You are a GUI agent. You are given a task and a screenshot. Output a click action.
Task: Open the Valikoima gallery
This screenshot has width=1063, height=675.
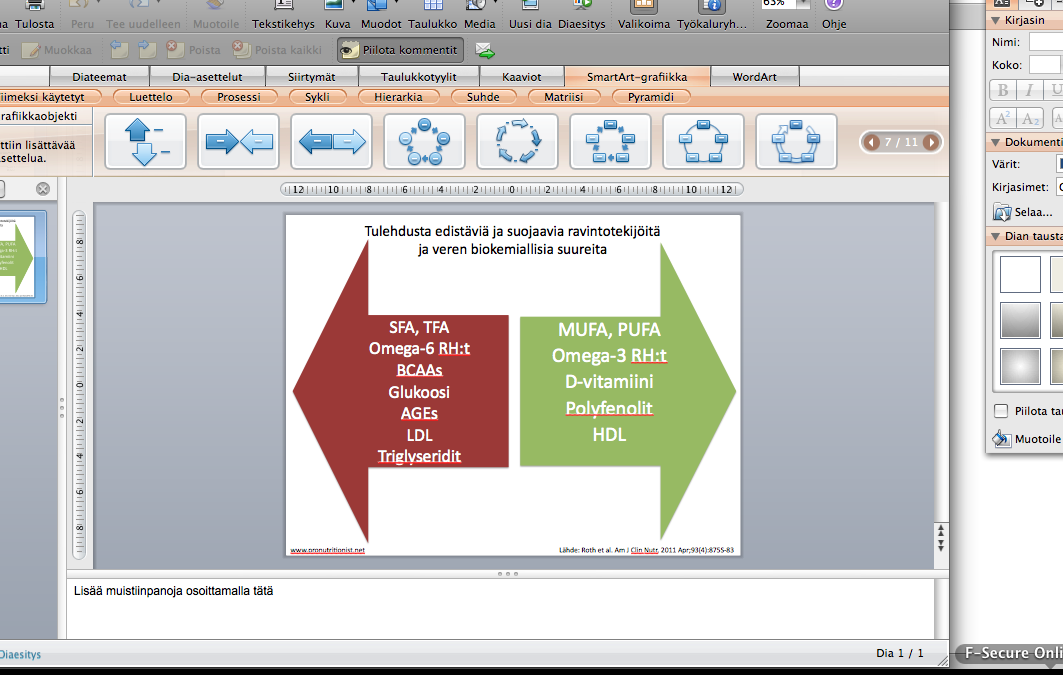[644, 15]
